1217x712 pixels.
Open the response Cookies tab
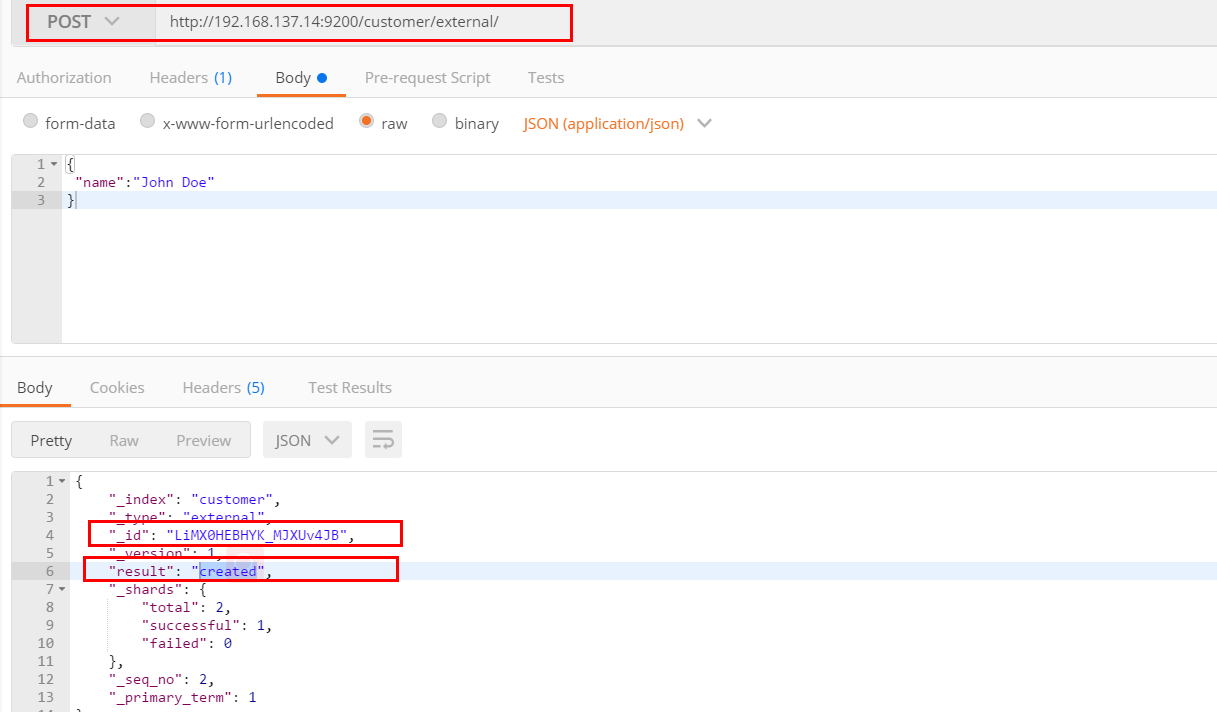[x=117, y=388]
